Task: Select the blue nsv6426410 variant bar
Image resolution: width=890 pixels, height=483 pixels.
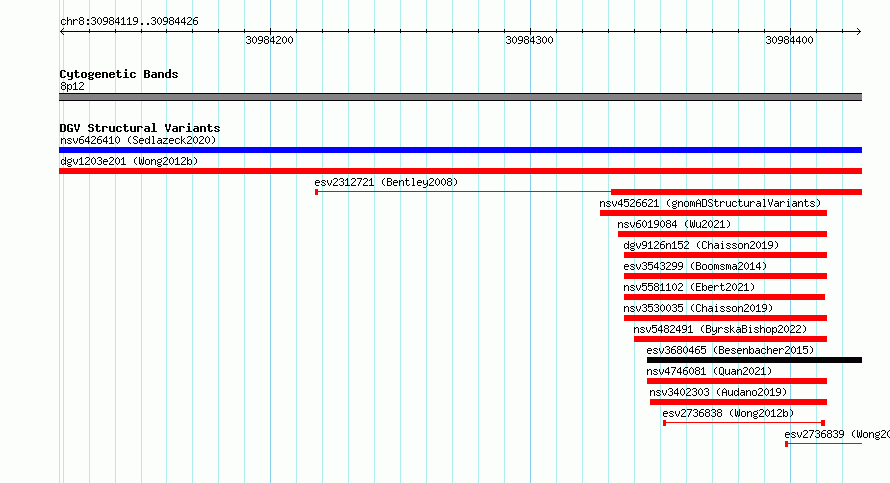Action: click(460, 150)
